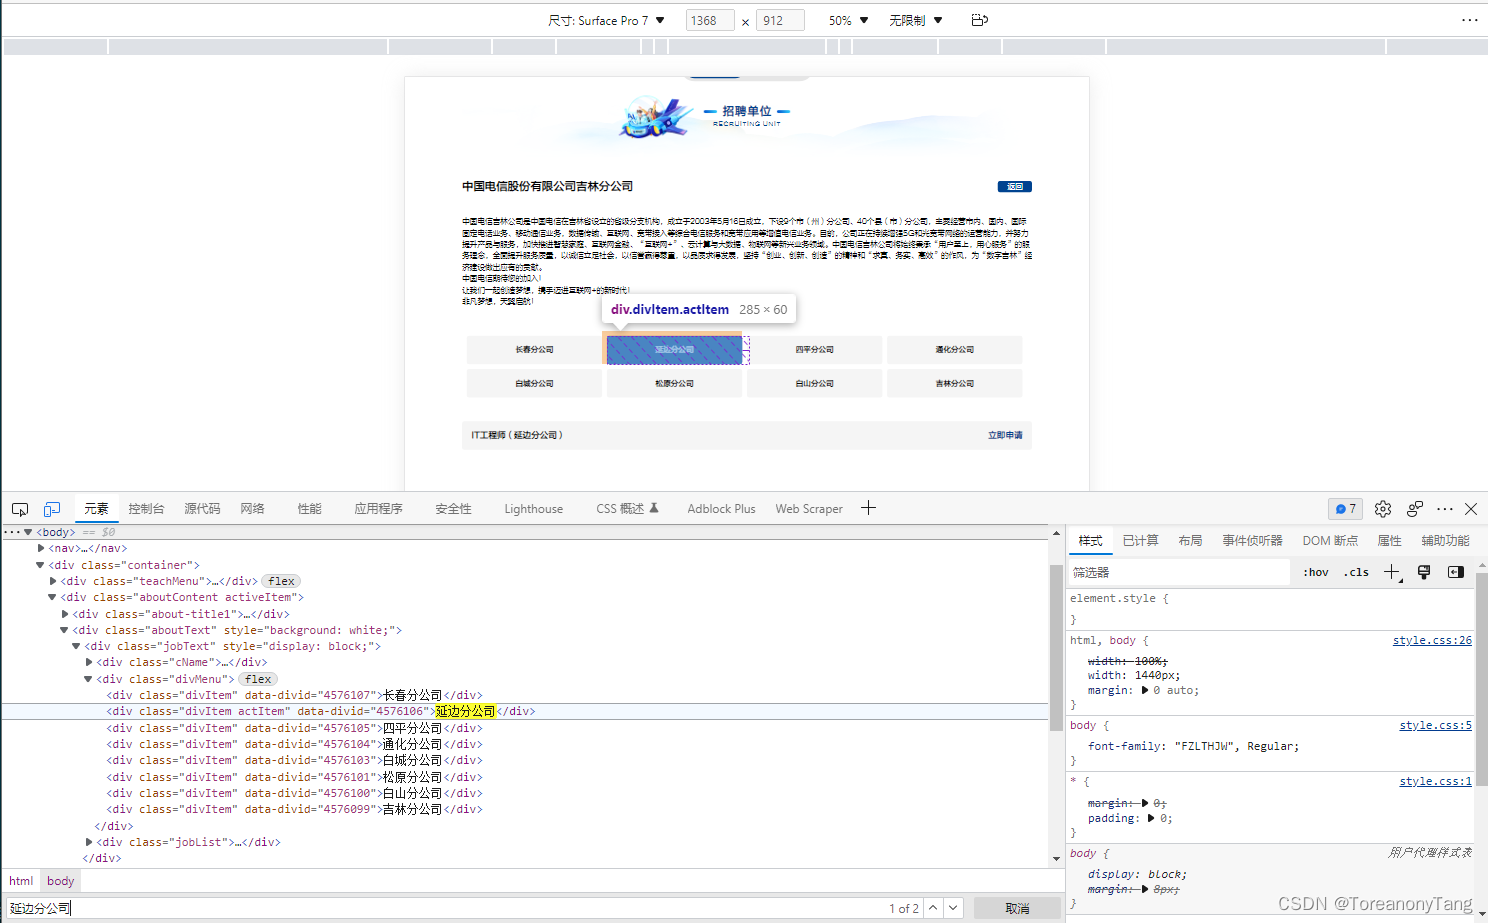Expand the teachMenu div node
Viewport: 1488px width, 923px height.
[x=53, y=581]
